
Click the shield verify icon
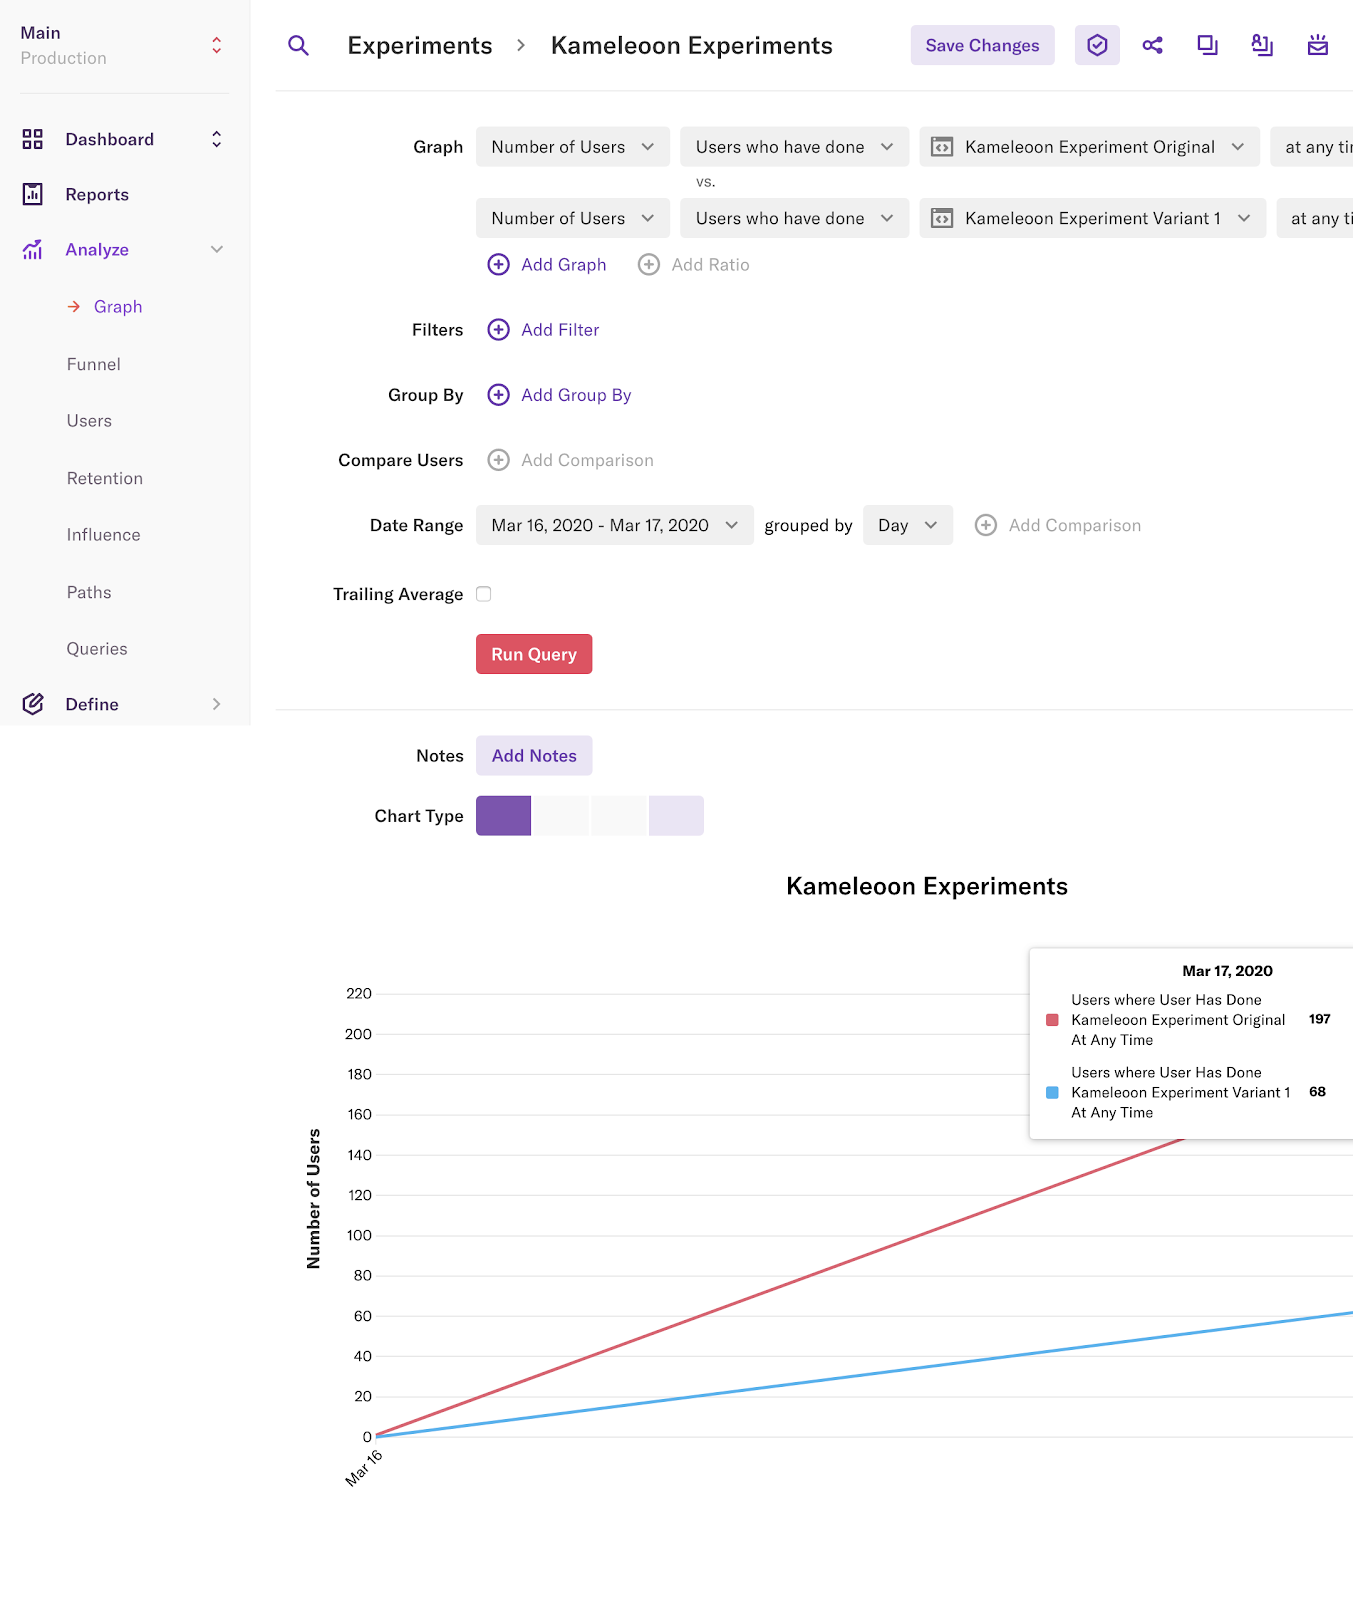[x=1097, y=46]
